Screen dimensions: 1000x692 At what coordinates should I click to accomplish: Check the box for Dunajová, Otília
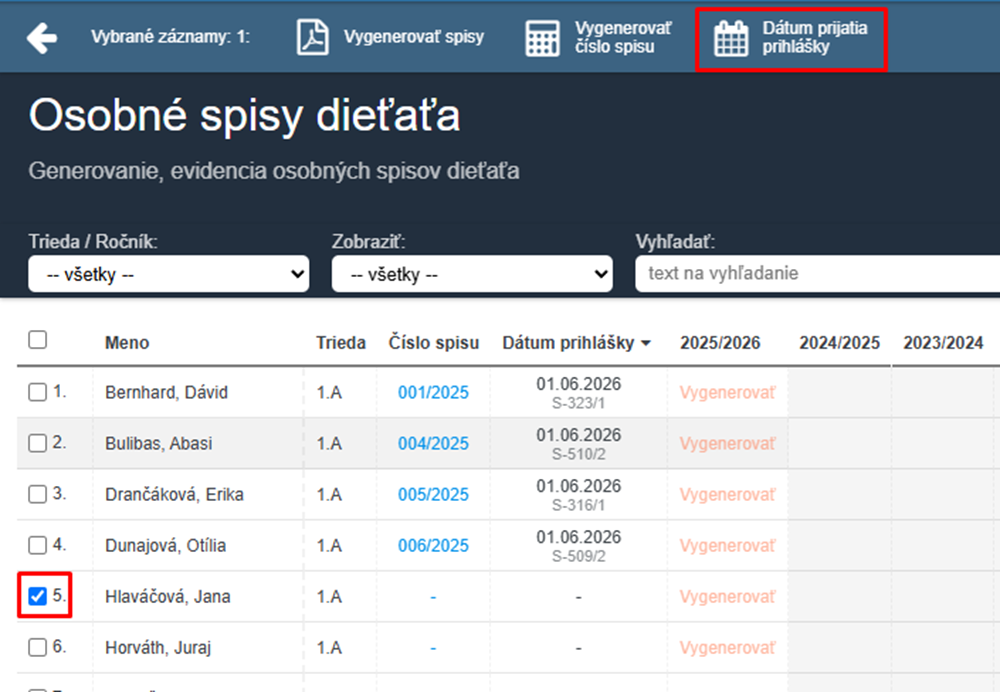point(38,545)
